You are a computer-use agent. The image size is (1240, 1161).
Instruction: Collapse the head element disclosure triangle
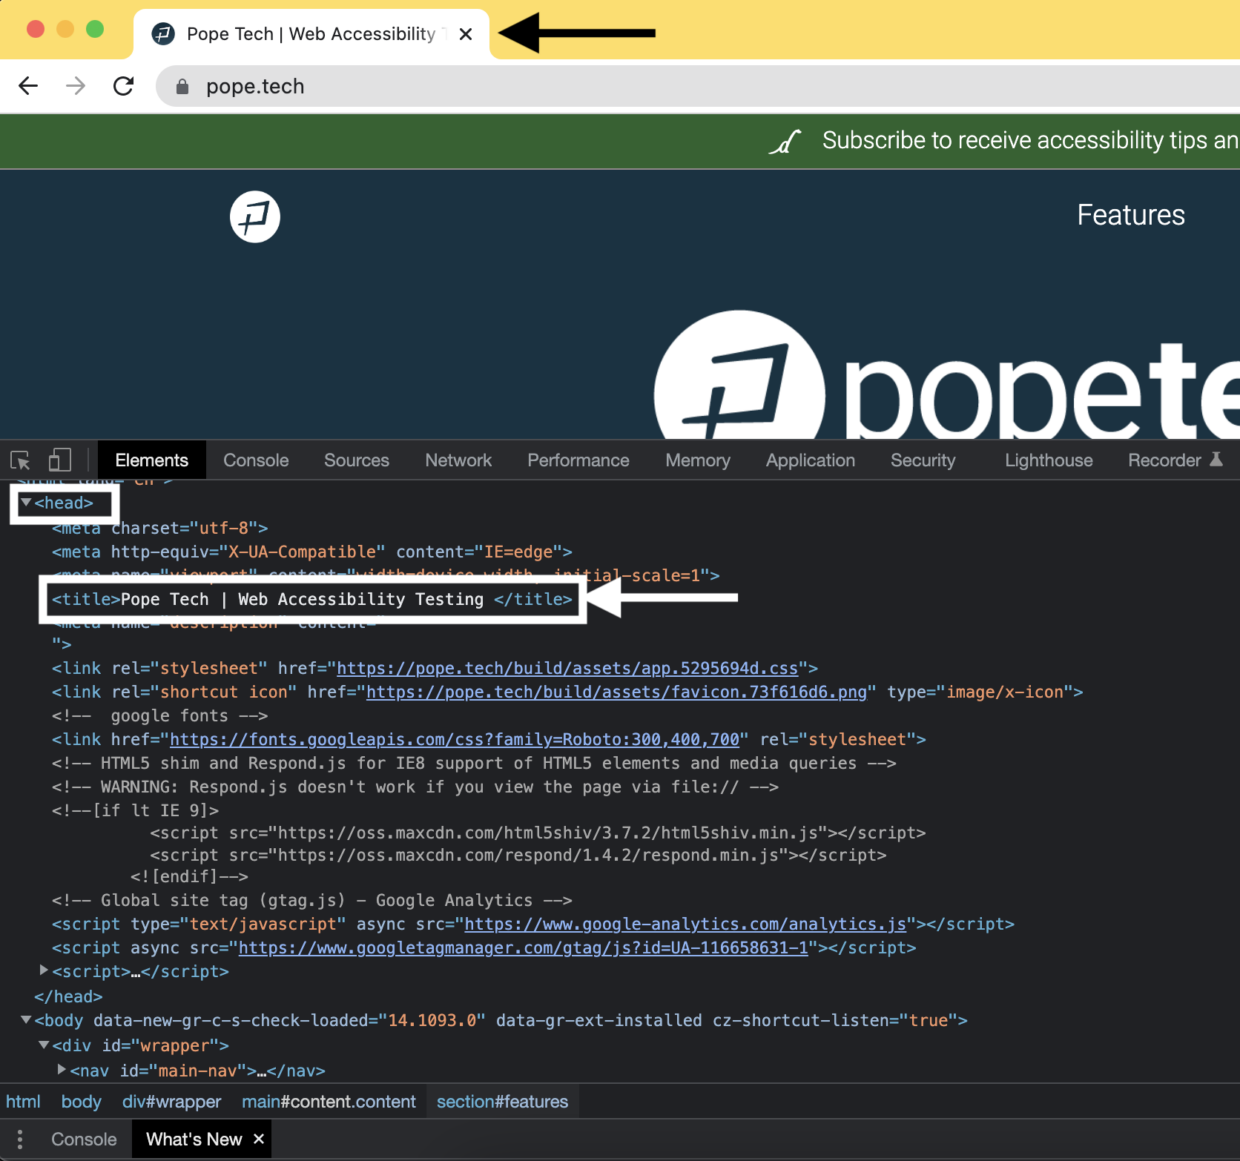click(27, 503)
